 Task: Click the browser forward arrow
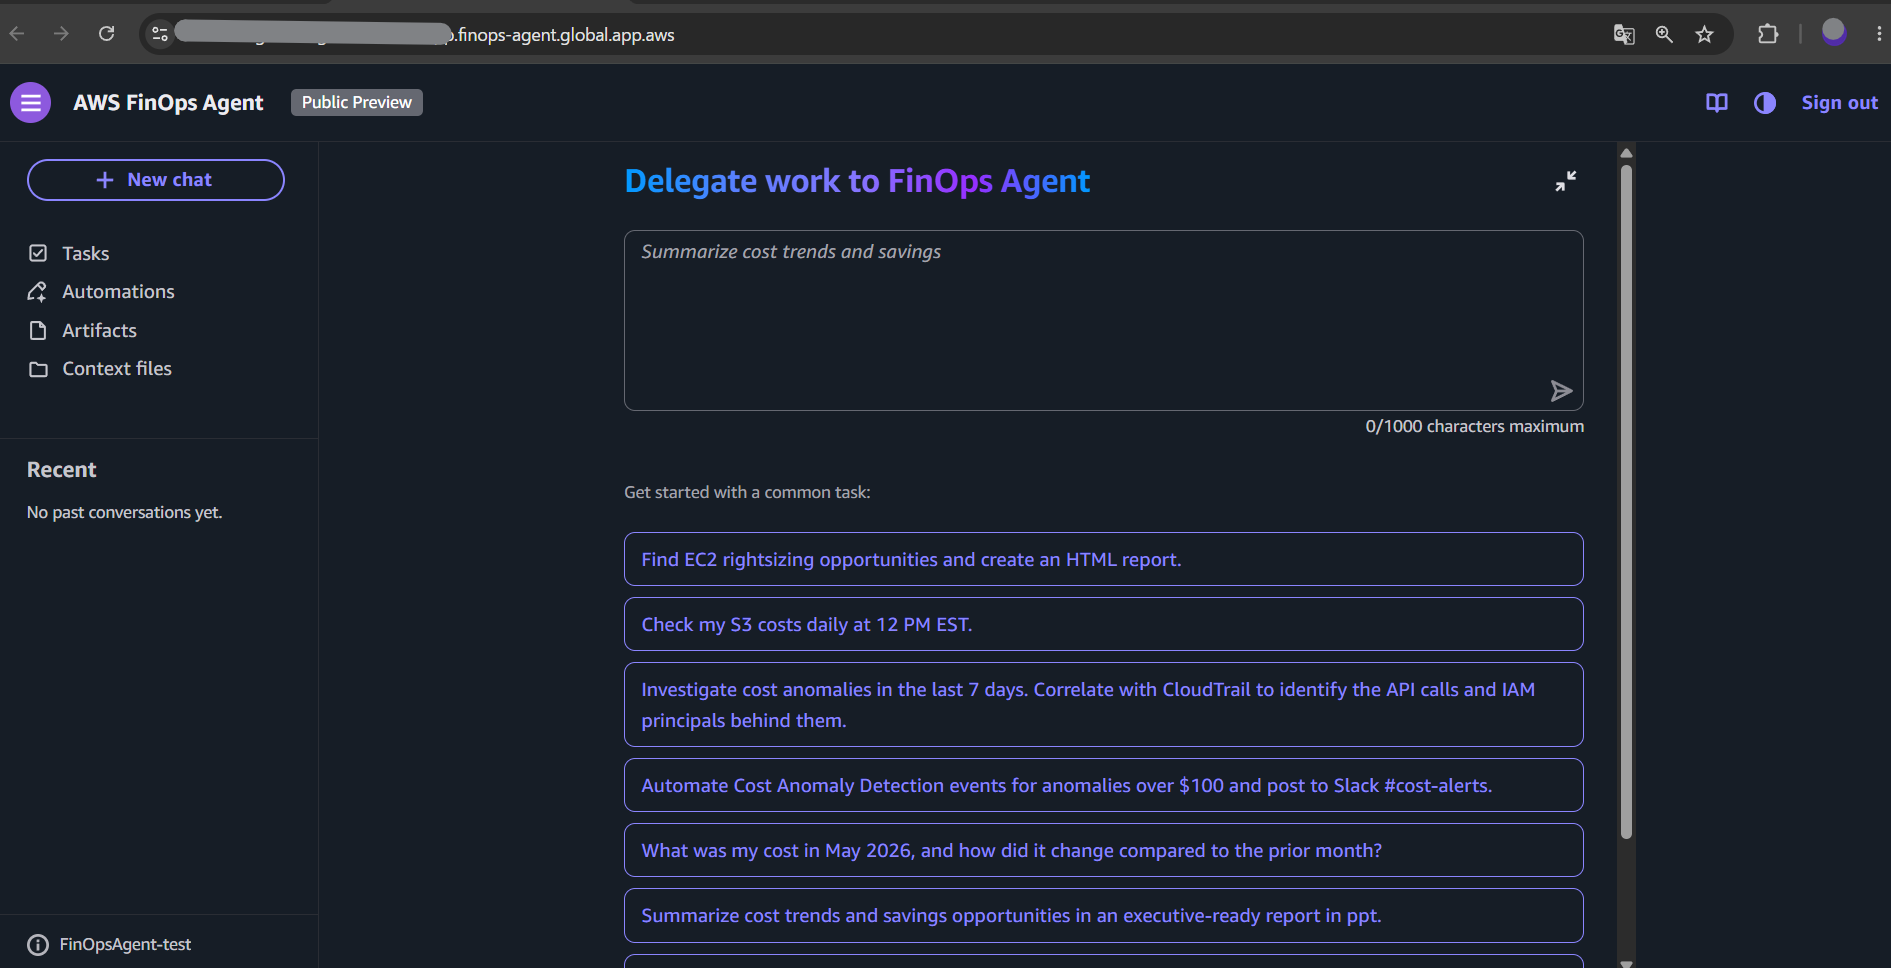pyautogui.click(x=62, y=34)
